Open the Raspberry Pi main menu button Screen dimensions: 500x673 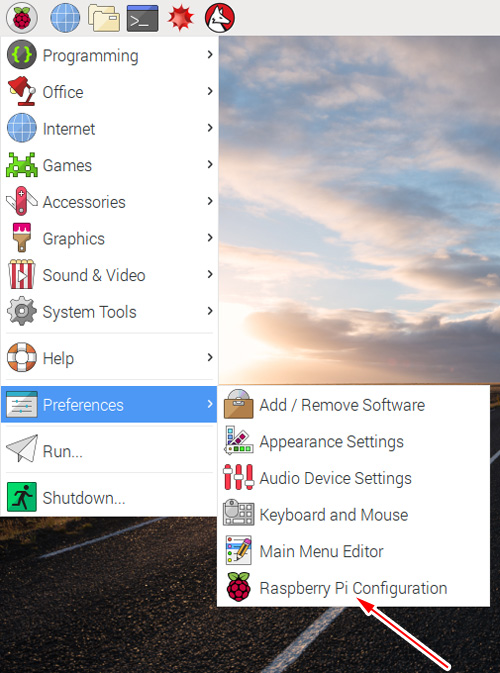pyautogui.click(x=21, y=18)
